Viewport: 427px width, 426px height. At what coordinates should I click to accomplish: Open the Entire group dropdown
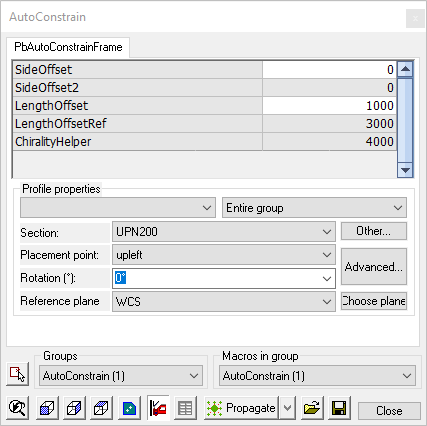coord(314,208)
